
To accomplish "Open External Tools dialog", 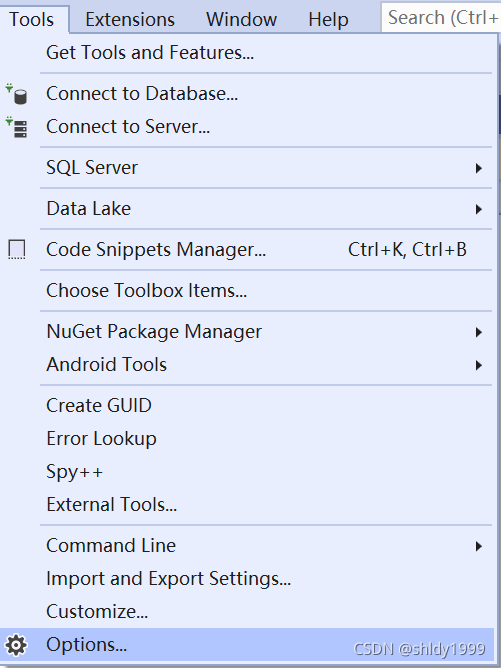I will [x=247, y=504].
